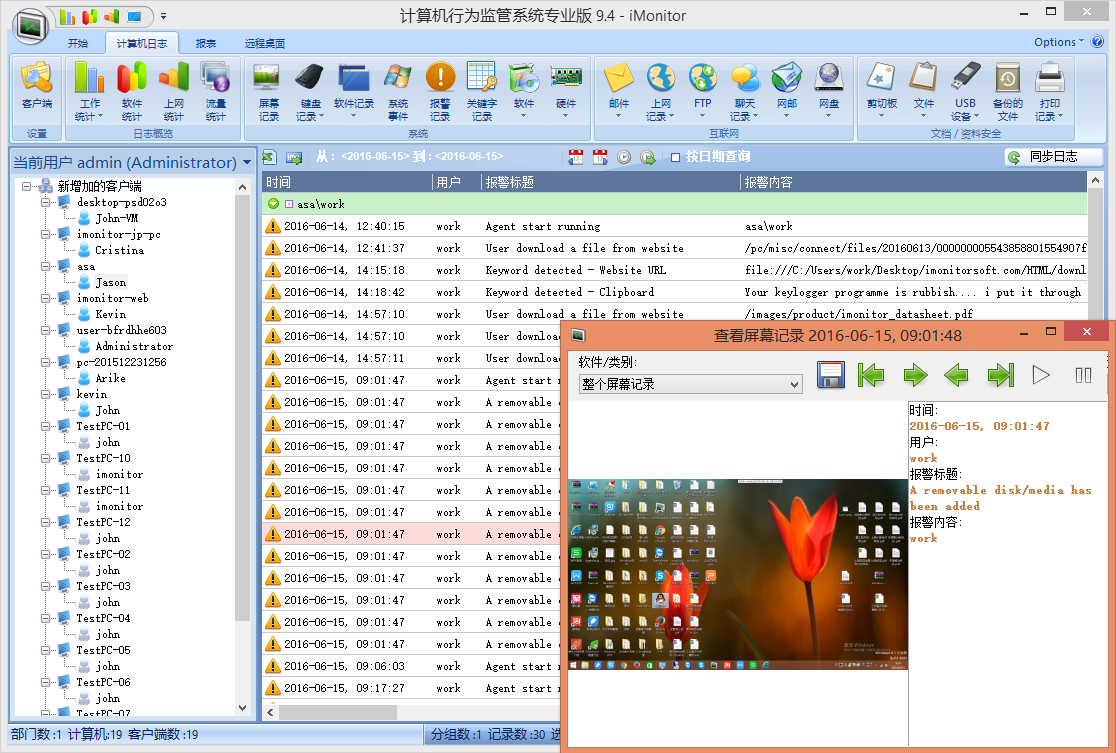Click the 剪切板 clipboard icon
Image resolution: width=1116 pixels, height=753 pixels.
tap(881, 88)
